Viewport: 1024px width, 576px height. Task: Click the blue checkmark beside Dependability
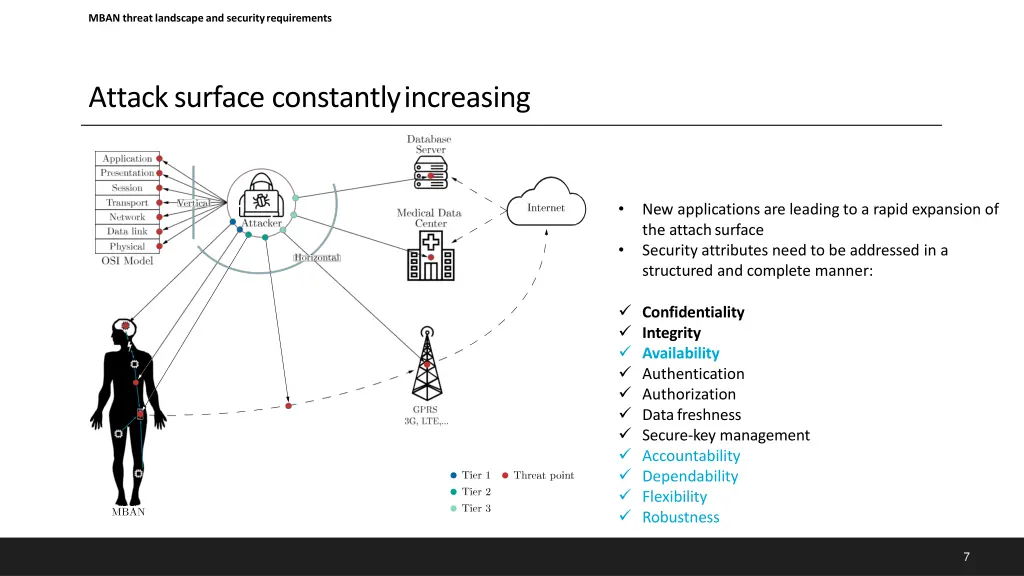coord(625,475)
